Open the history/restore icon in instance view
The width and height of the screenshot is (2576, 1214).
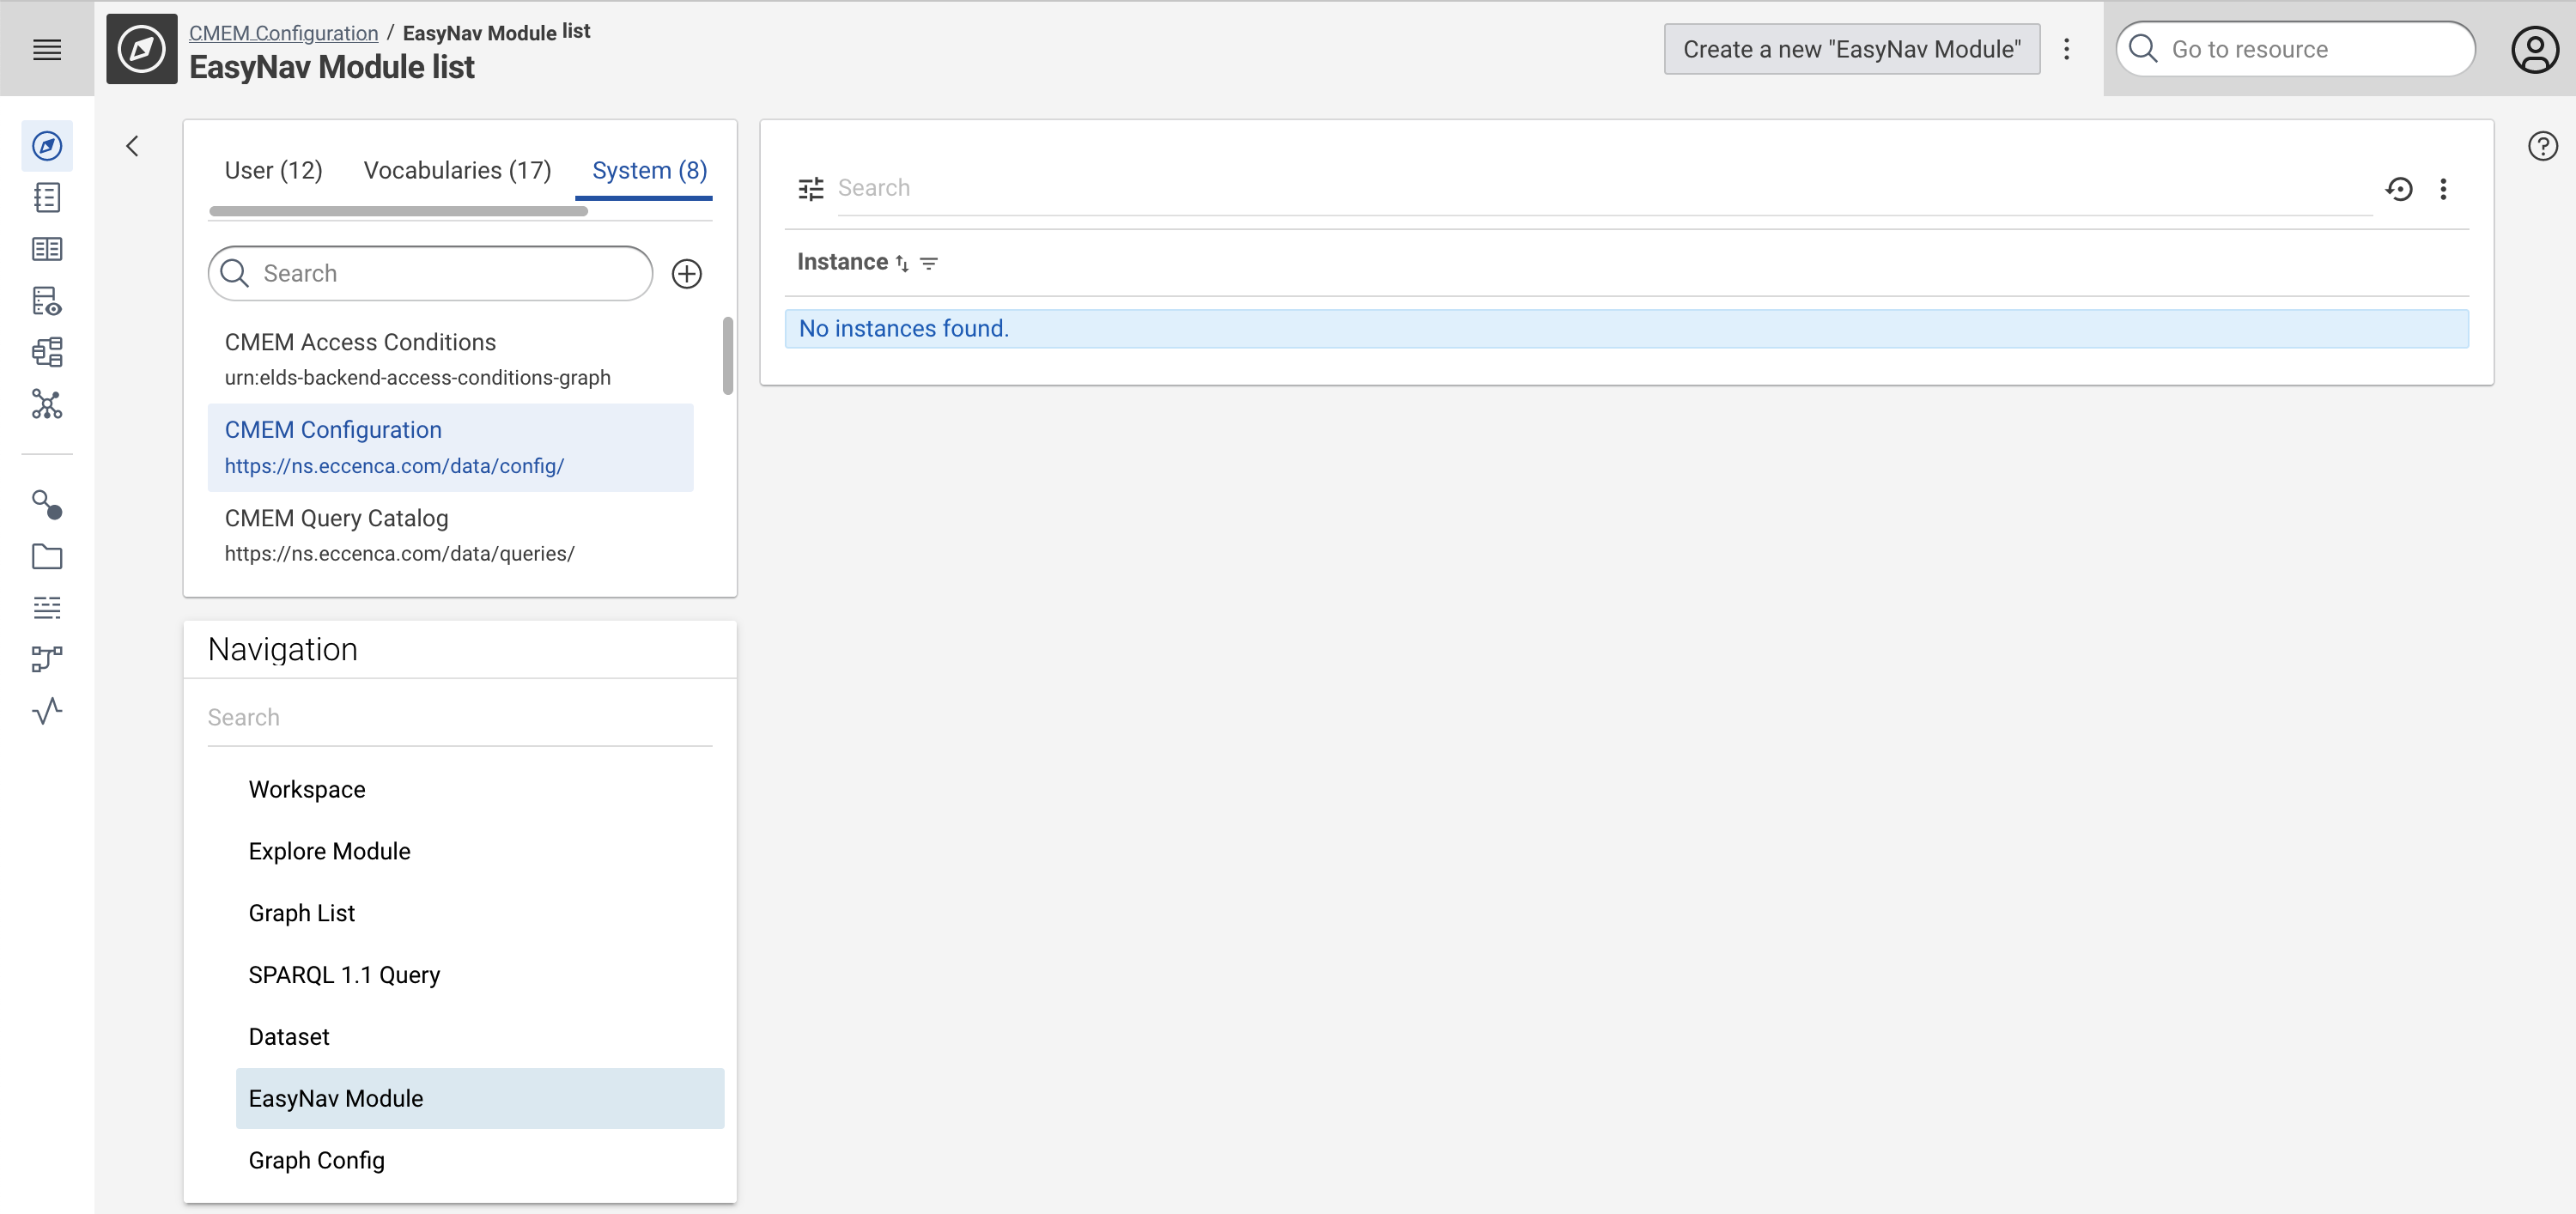(2400, 189)
